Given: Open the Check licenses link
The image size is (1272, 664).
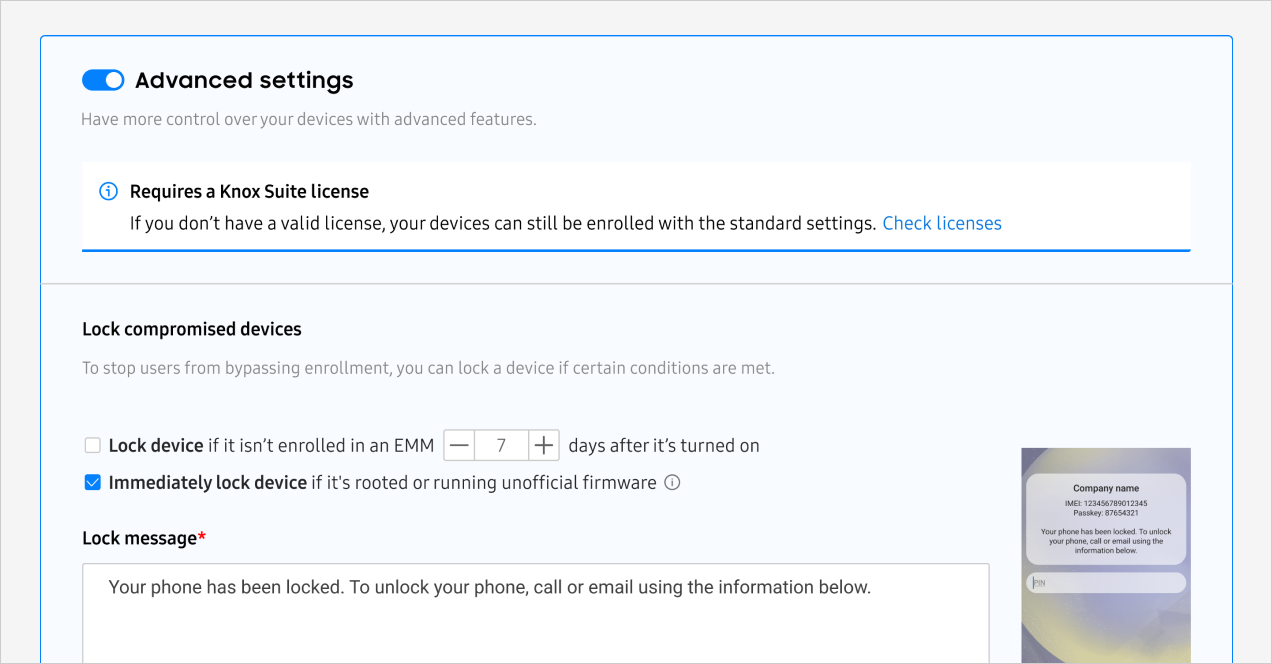Looking at the screenshot, I should coord(941,223).
